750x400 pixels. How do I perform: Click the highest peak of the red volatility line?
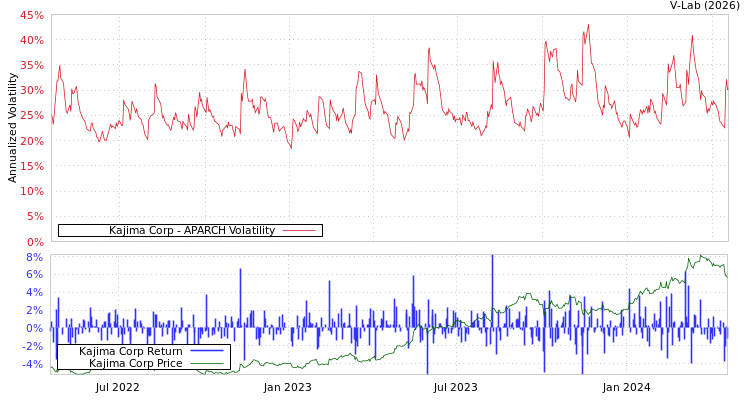coord(588,25)
